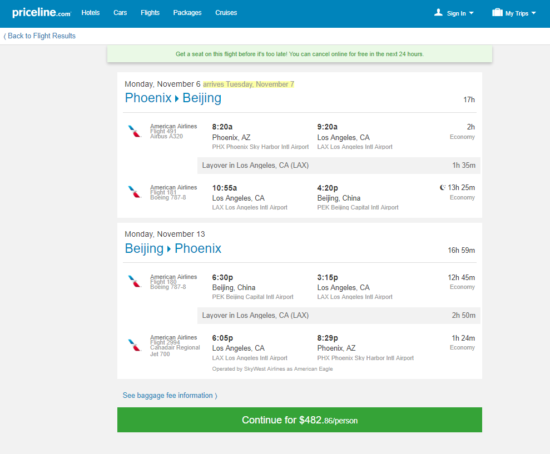Viewport: 550px width, 454px height.
Task: Open the Cruises menu item
Action: (226, 13)
